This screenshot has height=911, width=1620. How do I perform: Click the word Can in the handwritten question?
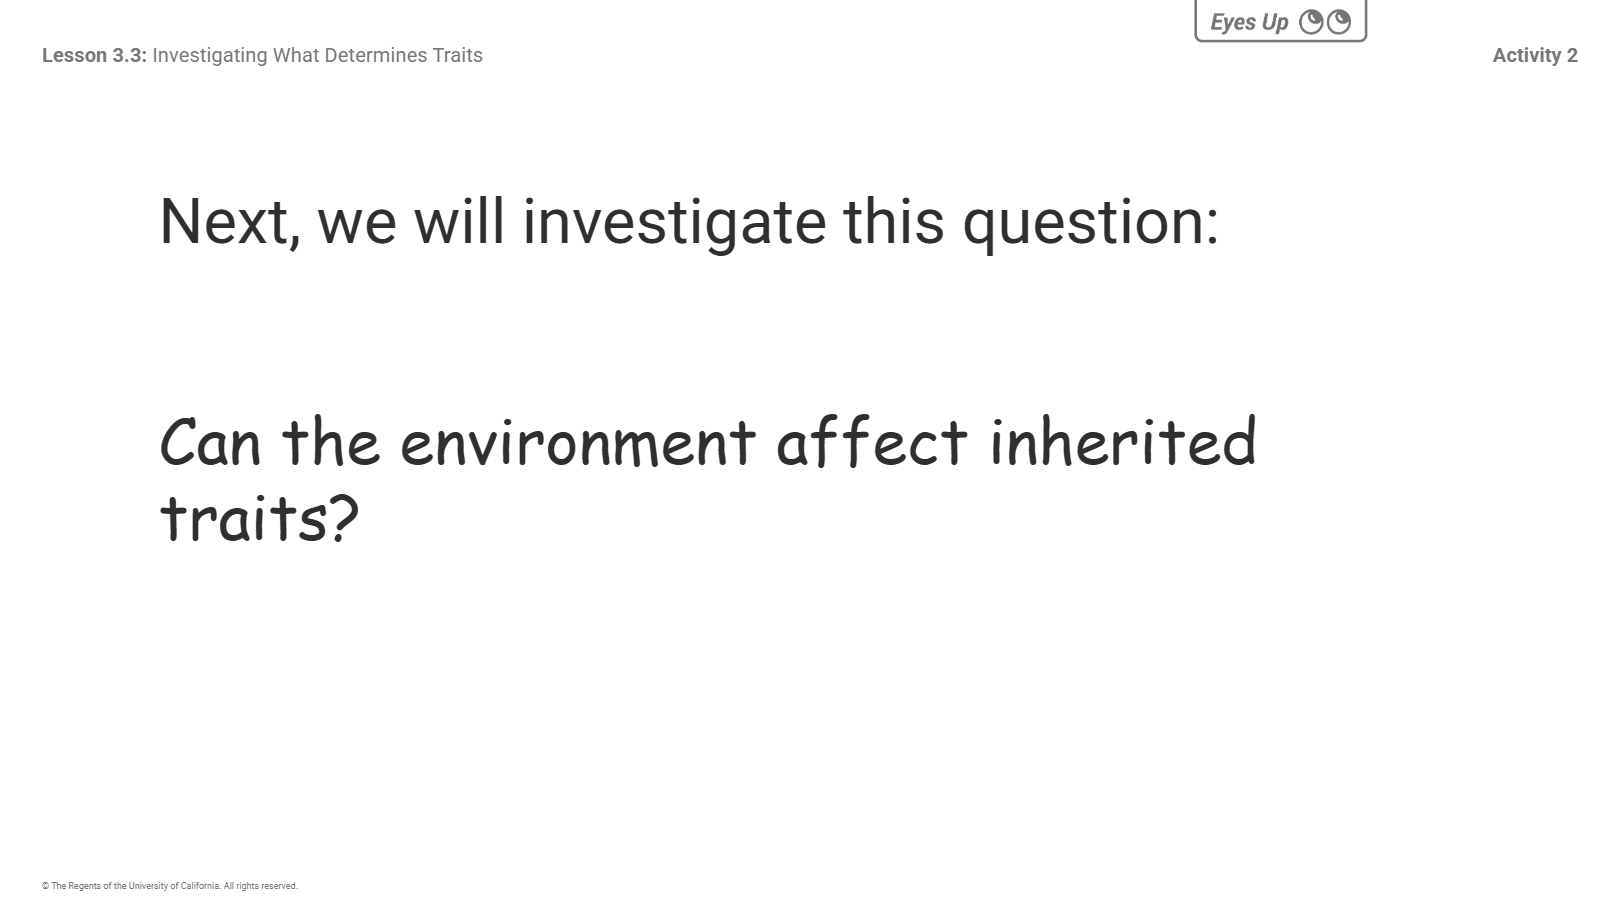[210, 443]
